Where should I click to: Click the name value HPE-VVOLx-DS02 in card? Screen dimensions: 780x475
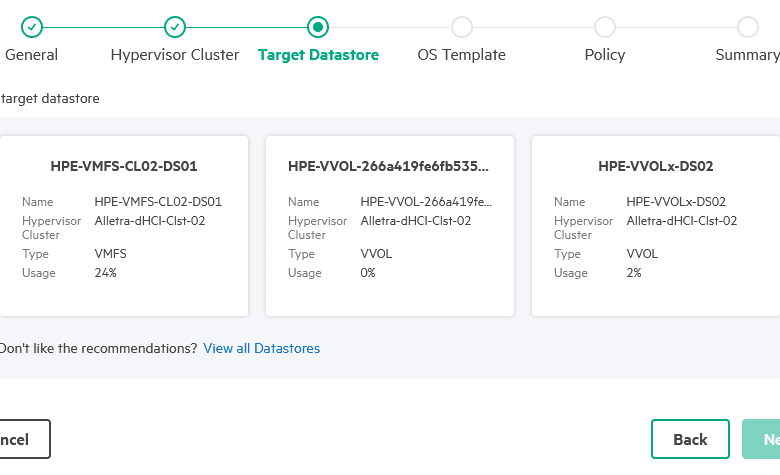click(676, 201)
